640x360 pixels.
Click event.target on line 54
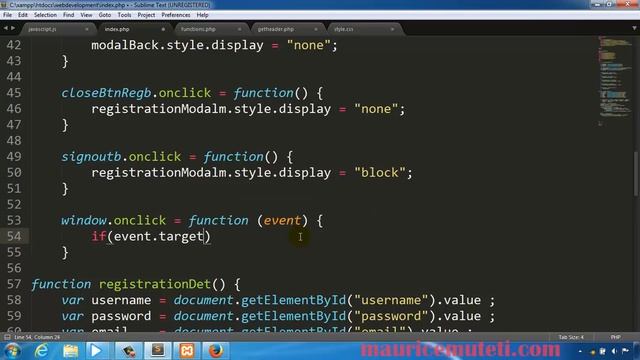(159, 236)
